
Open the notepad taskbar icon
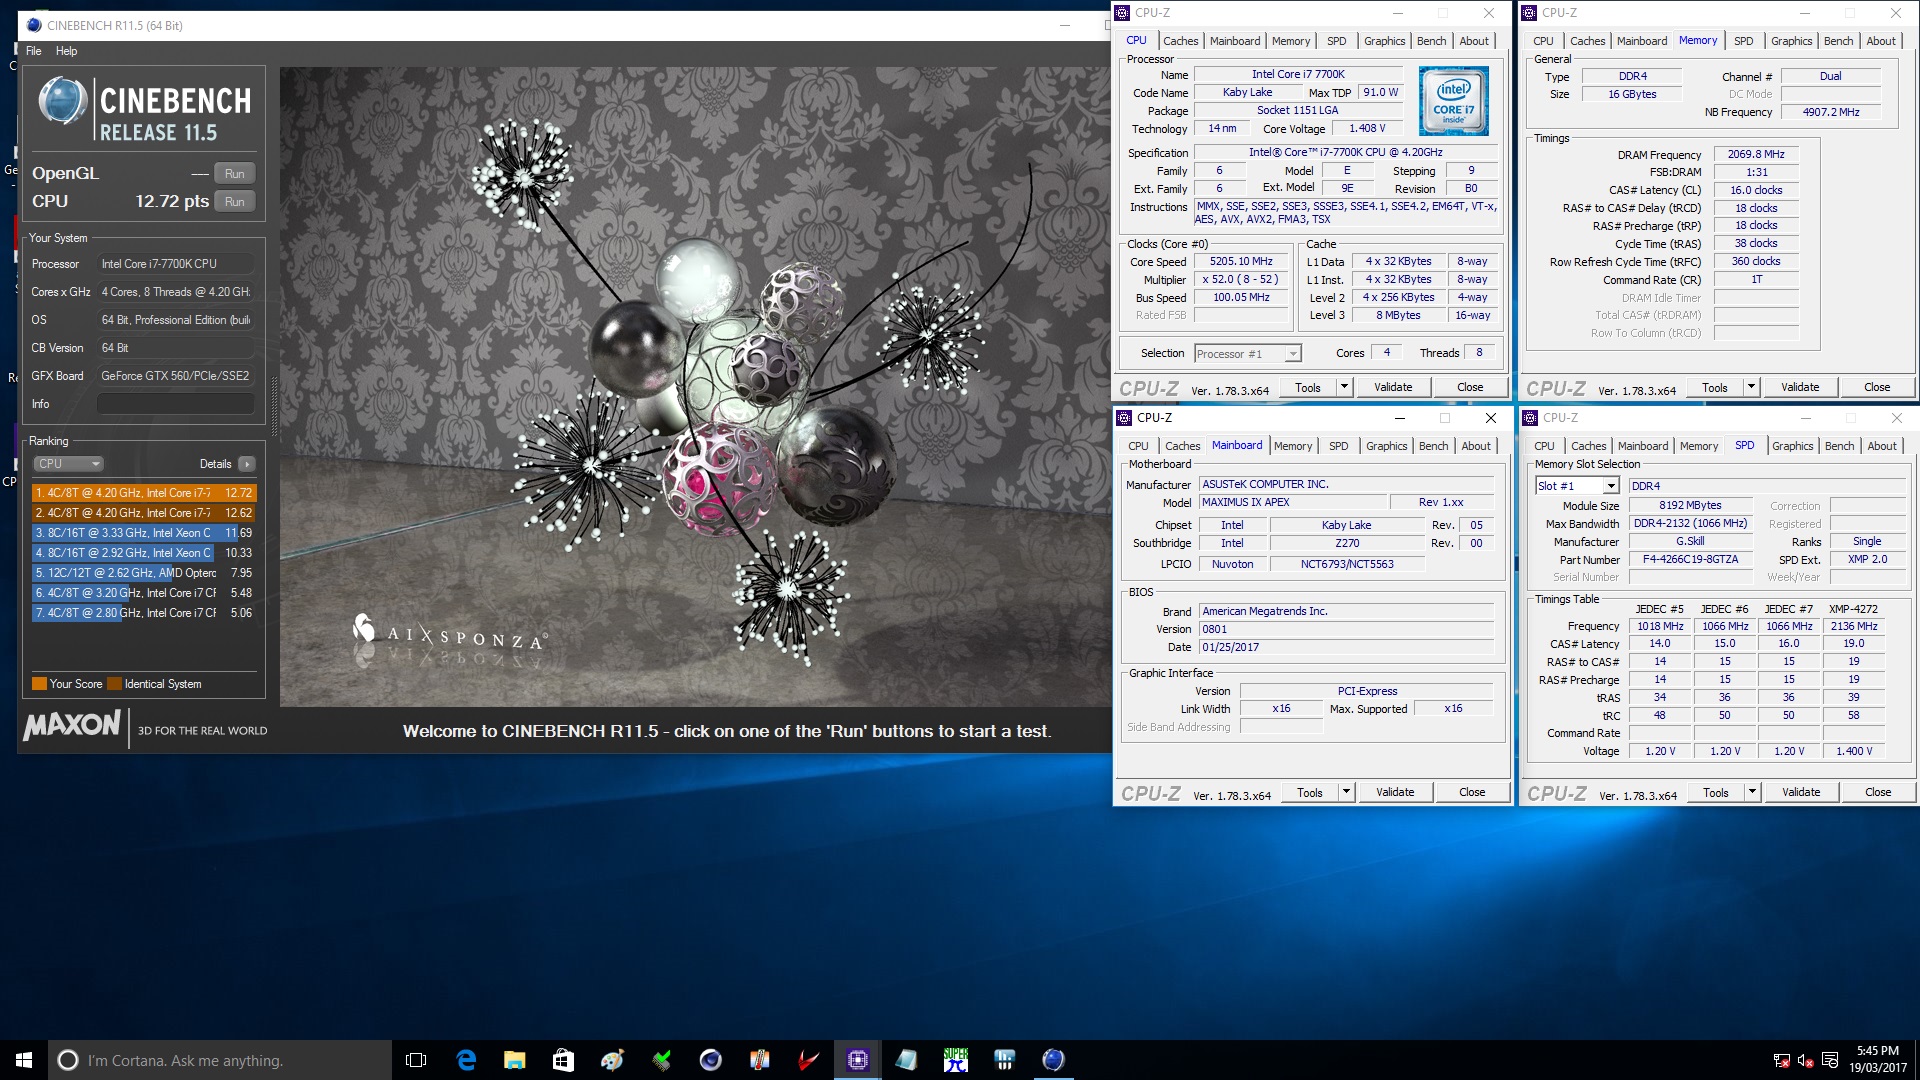[x=906, y=1060]
